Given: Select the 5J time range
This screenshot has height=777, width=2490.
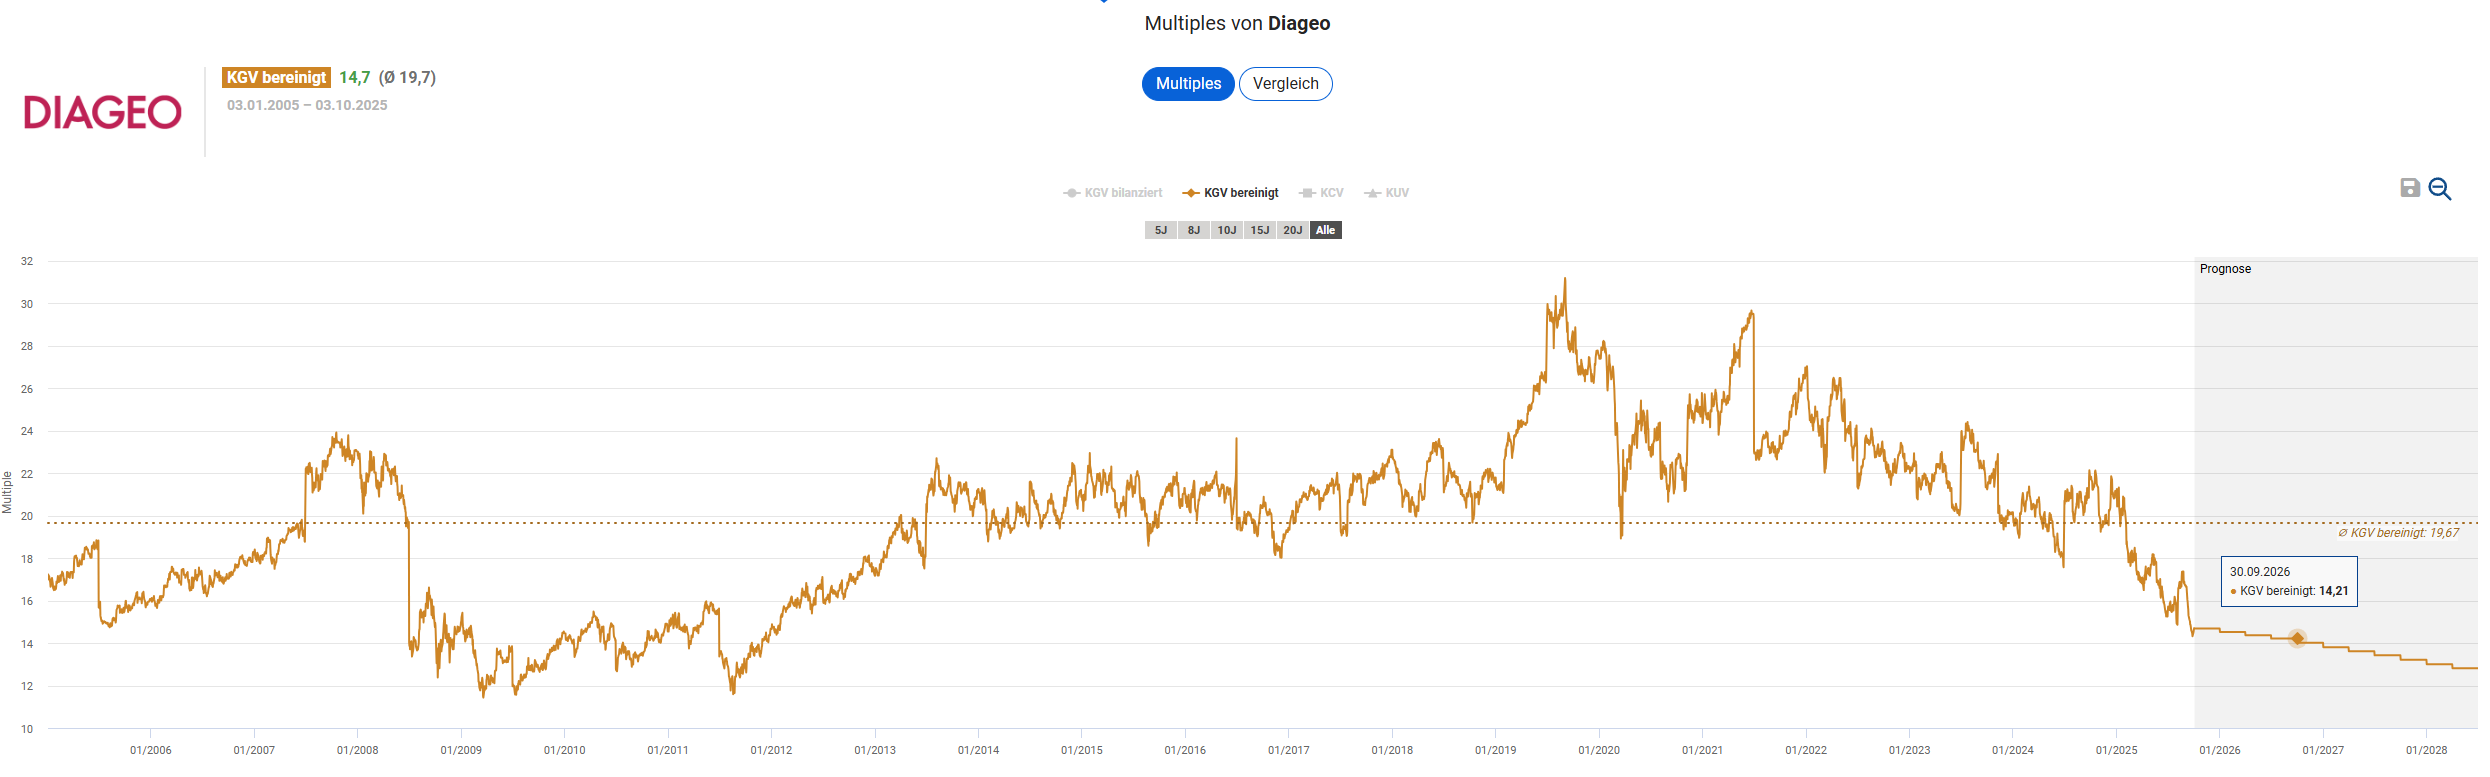Looking at the screenshot, I should tap(1161, 230).
